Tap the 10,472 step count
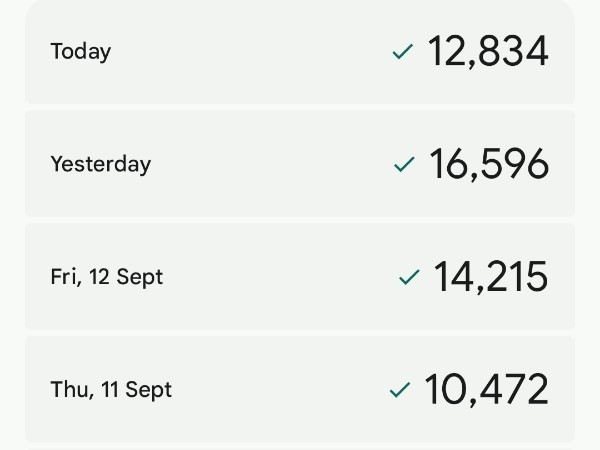600x450 pixels. pyautogui.click(x=486, y=390)
